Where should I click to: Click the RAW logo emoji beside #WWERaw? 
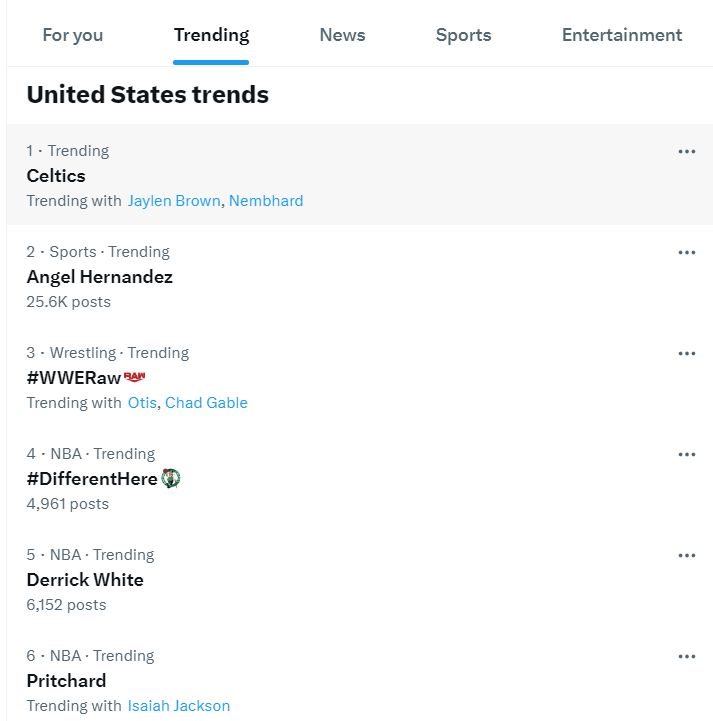(x=135, y=377)
